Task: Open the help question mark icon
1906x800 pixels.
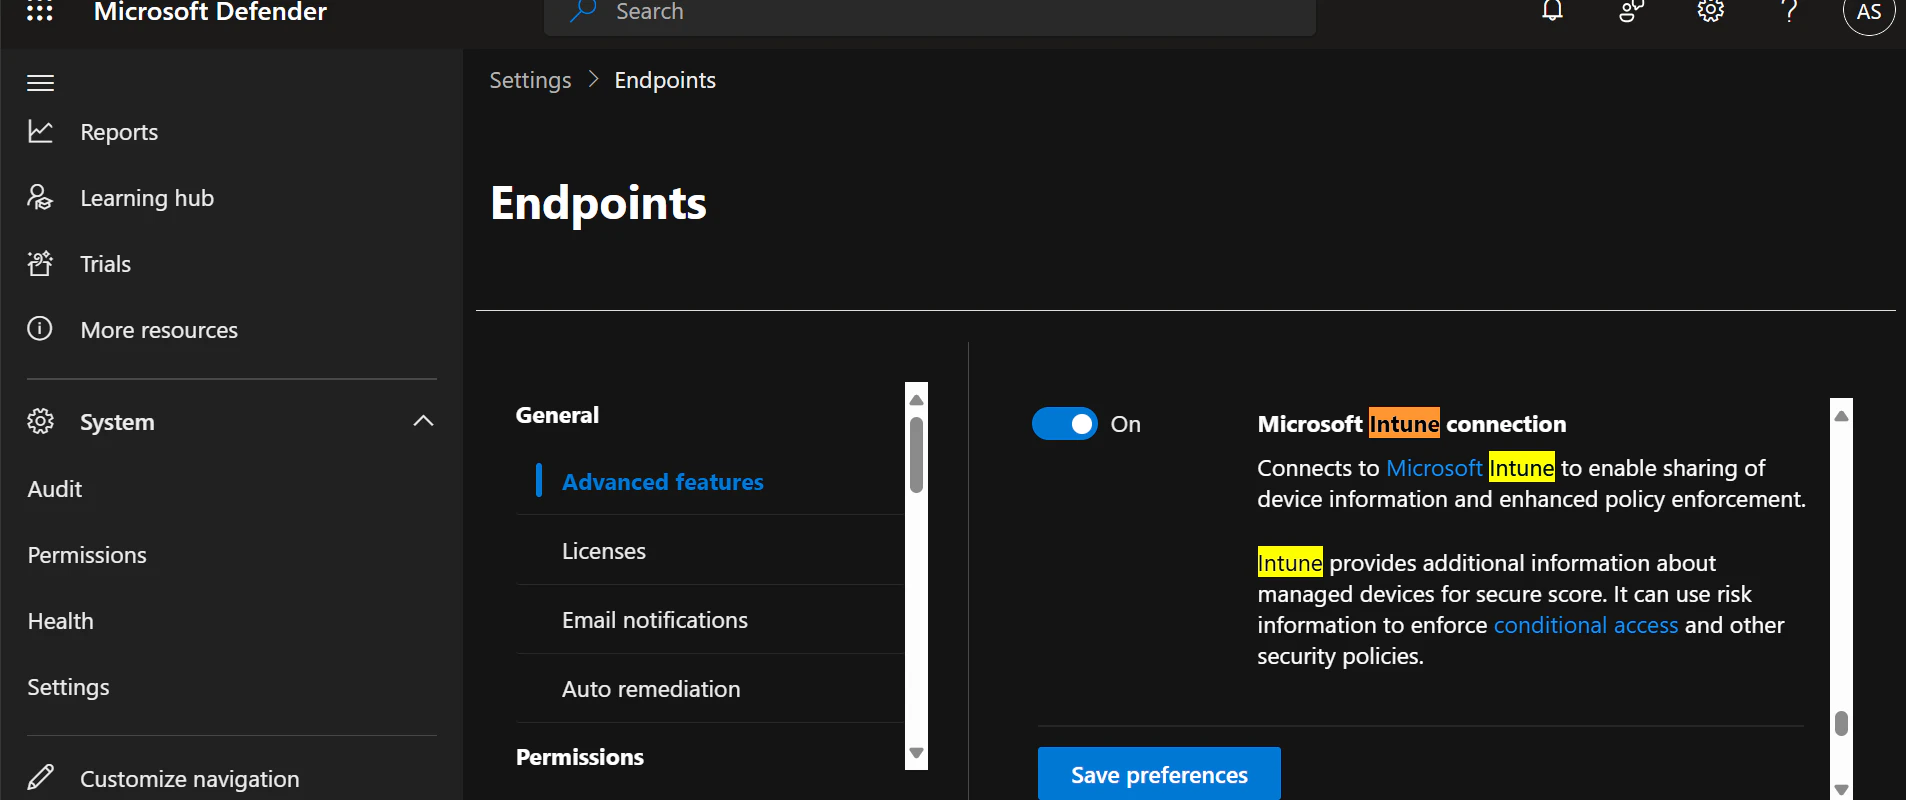Action: (x=1790, y=11)
